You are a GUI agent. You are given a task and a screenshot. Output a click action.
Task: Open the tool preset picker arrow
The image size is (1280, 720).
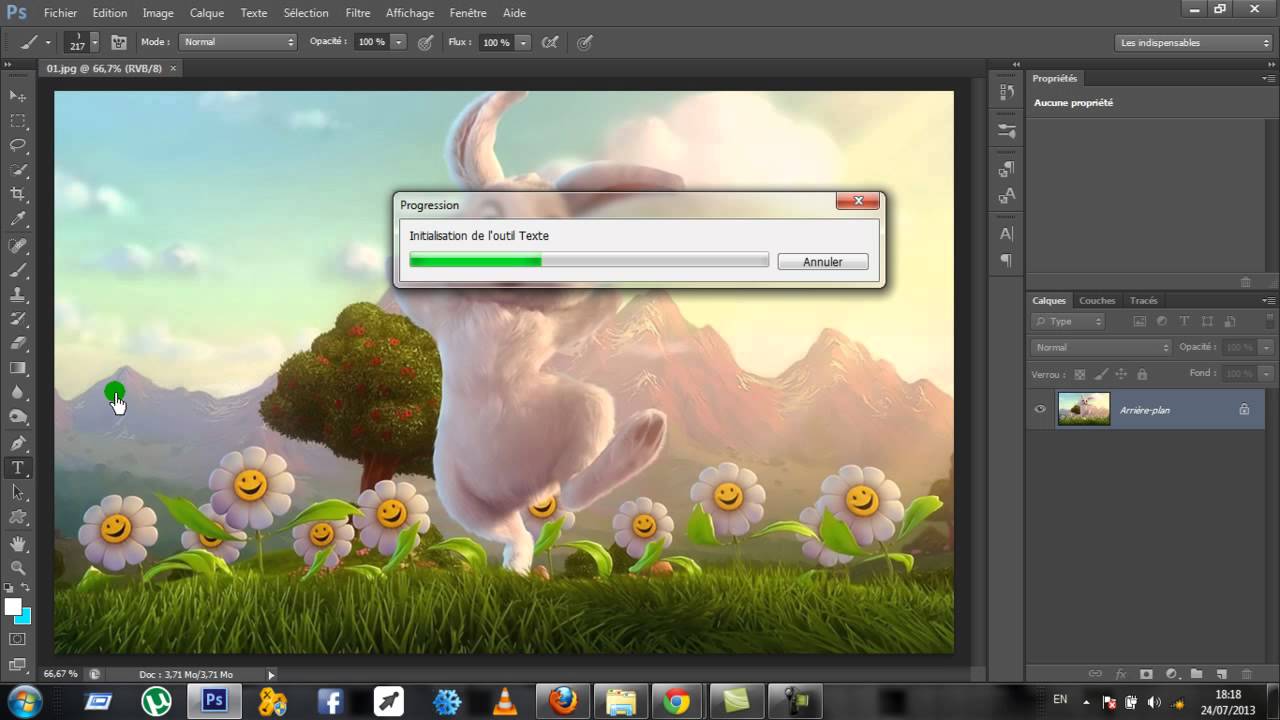(x=48, y=42)
